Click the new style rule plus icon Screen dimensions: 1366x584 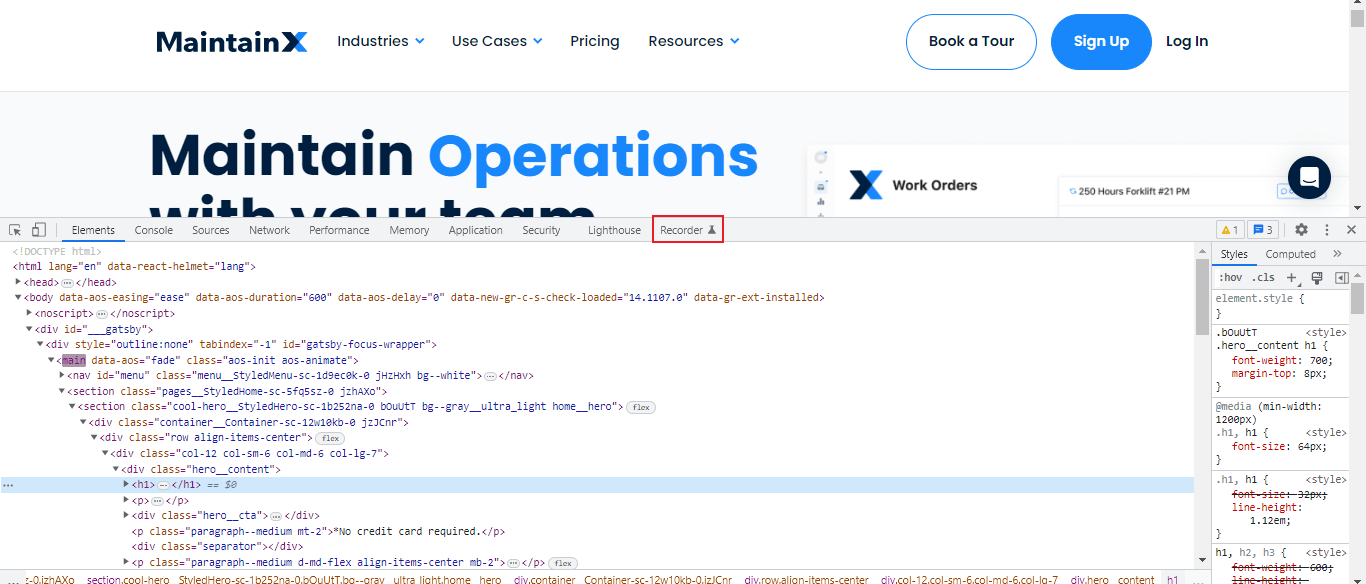coord(1291,277)
